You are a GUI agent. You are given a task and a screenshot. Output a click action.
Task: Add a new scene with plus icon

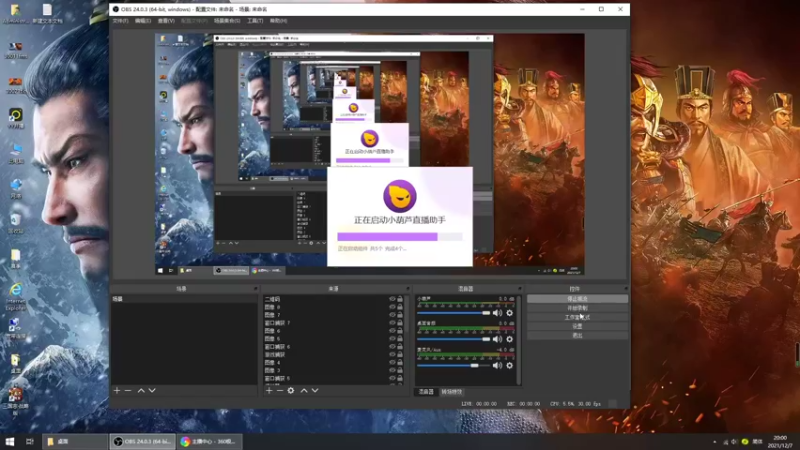click(x=117, y=390)
